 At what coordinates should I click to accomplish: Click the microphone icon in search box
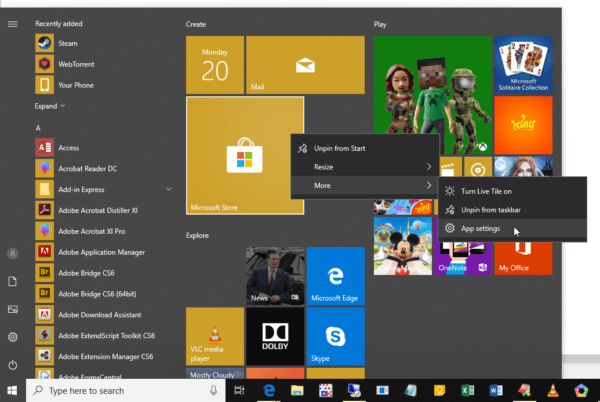tap(214, 391)
